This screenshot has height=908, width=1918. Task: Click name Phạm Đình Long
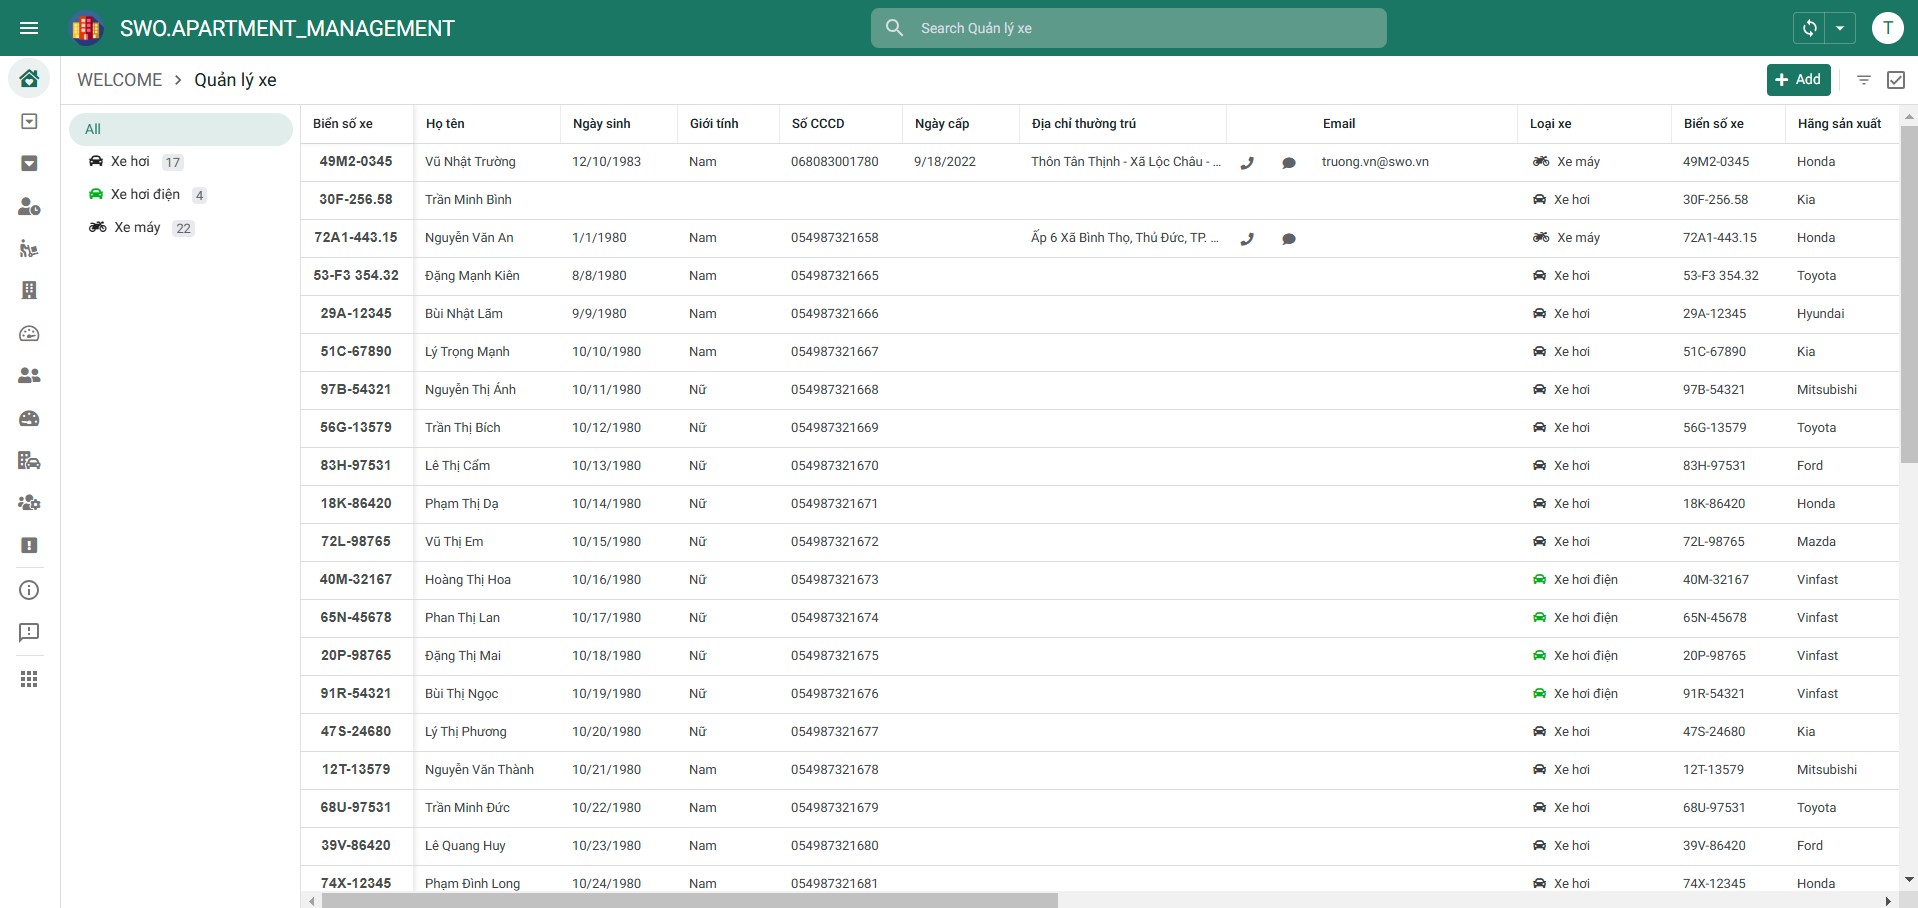472,884
